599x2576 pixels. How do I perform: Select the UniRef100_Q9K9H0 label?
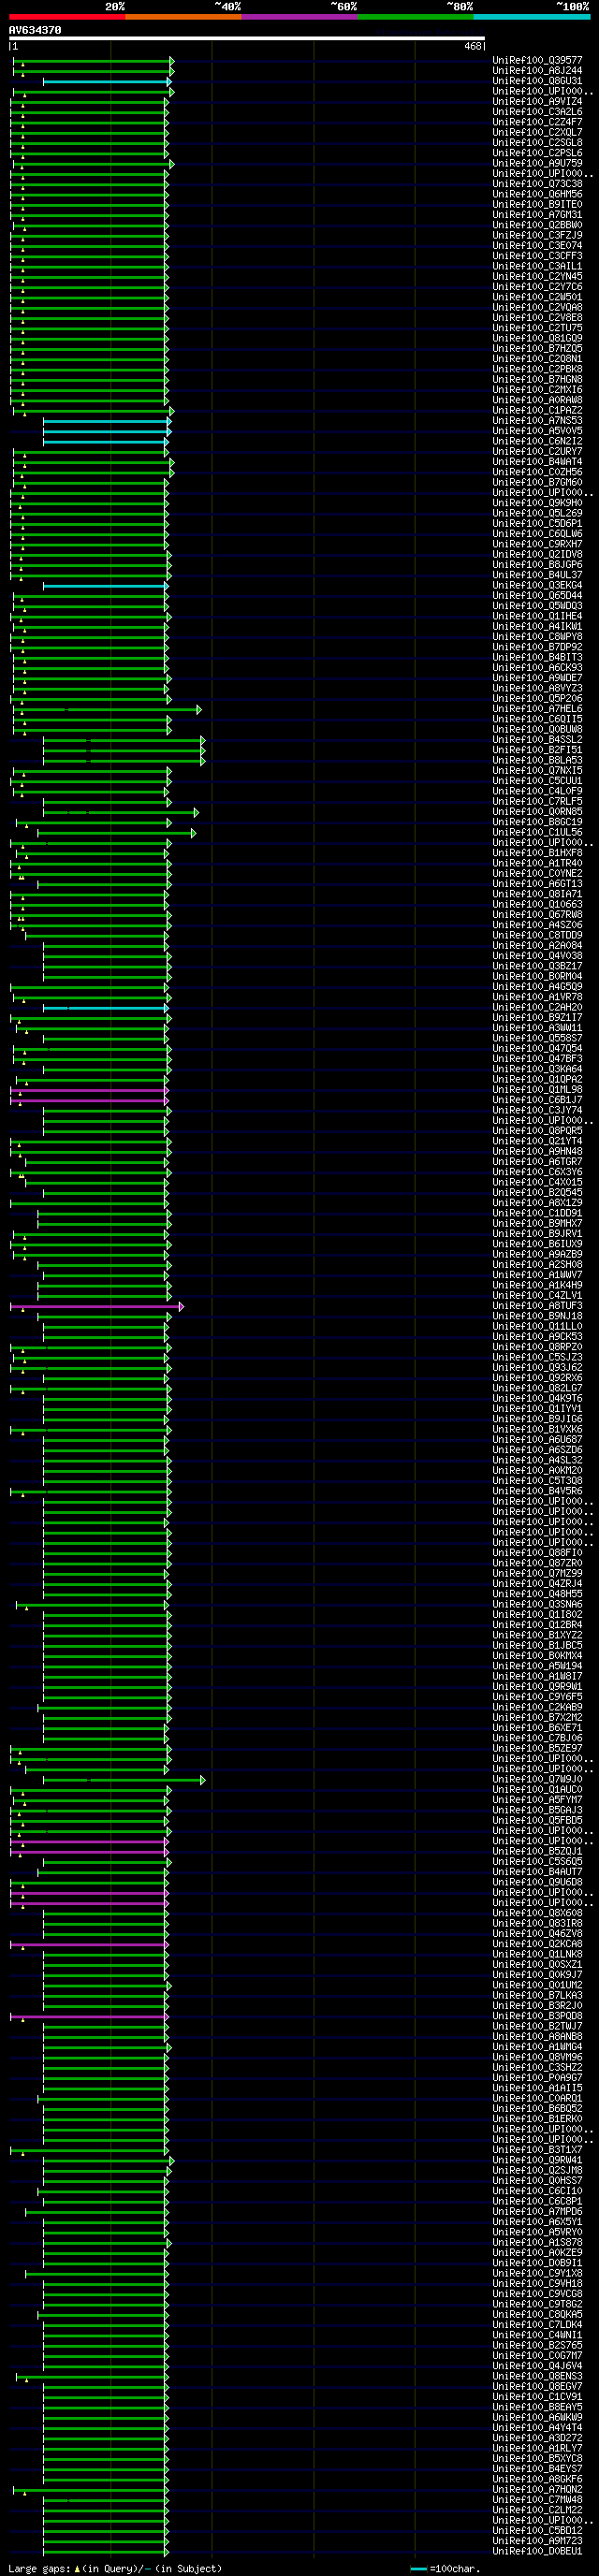(537, 503)
